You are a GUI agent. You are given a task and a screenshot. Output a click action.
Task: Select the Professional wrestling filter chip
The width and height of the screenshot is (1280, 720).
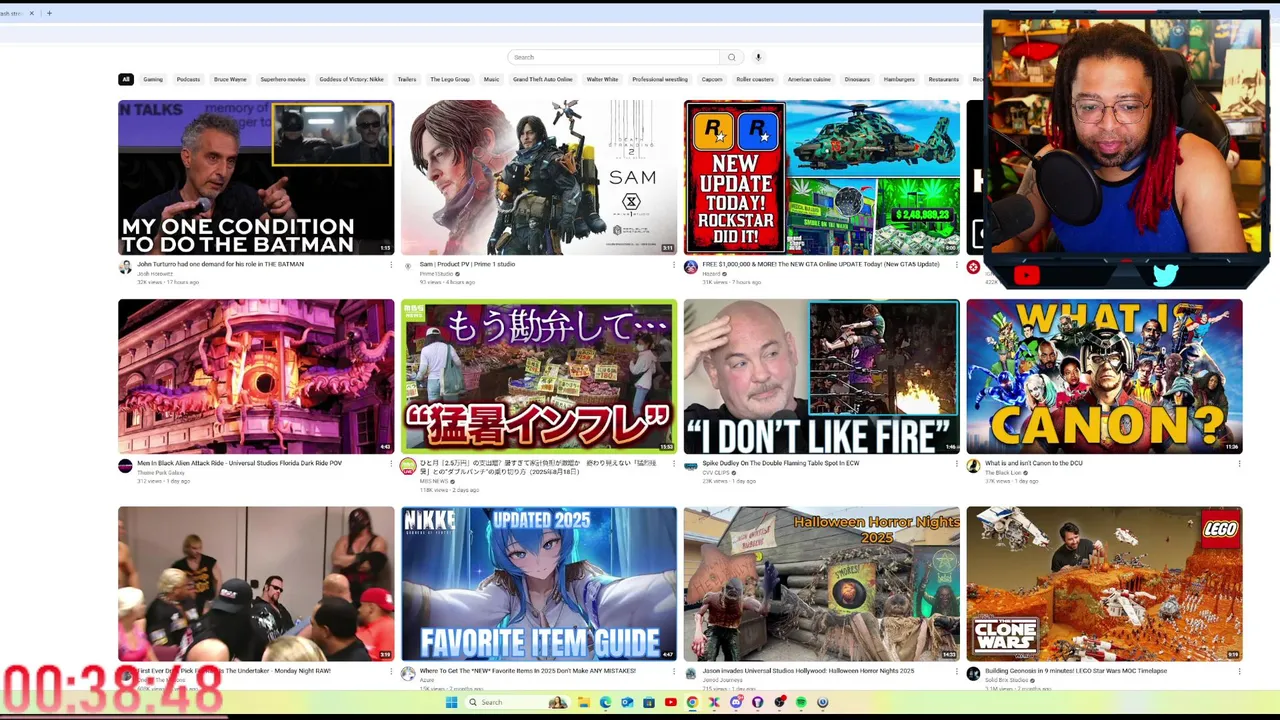click(660, 79)
